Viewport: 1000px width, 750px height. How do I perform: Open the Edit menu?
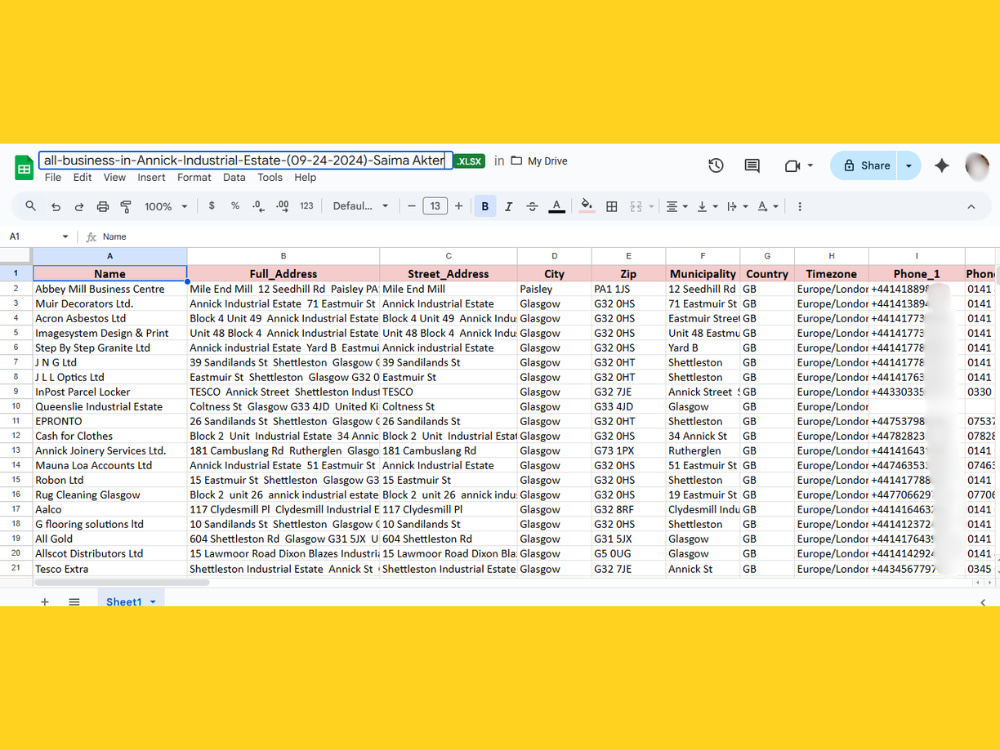click(x=82, y=177)
